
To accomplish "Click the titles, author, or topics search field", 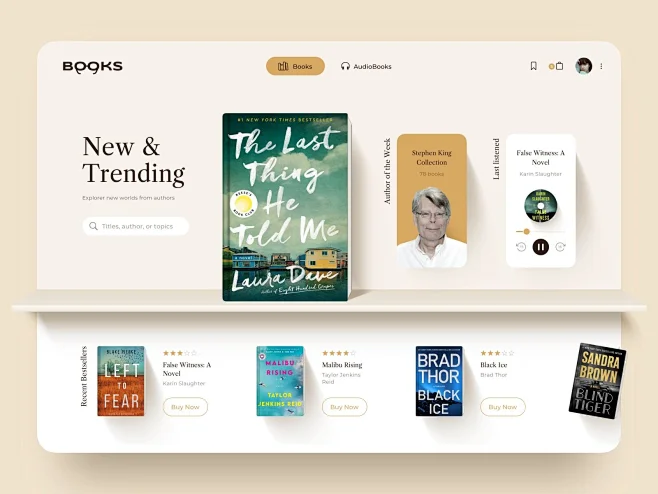I will [x=136, y=226].
